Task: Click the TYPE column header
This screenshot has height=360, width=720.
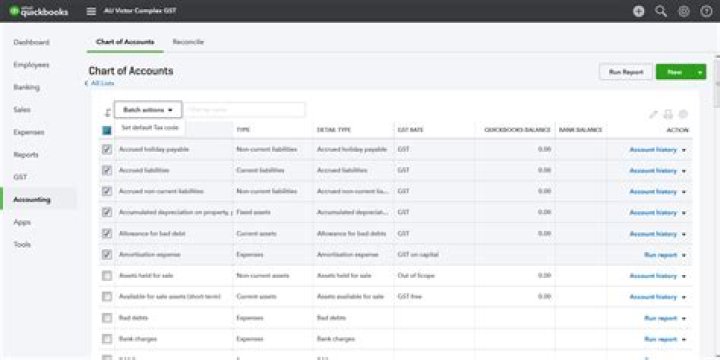Action: 243,130
